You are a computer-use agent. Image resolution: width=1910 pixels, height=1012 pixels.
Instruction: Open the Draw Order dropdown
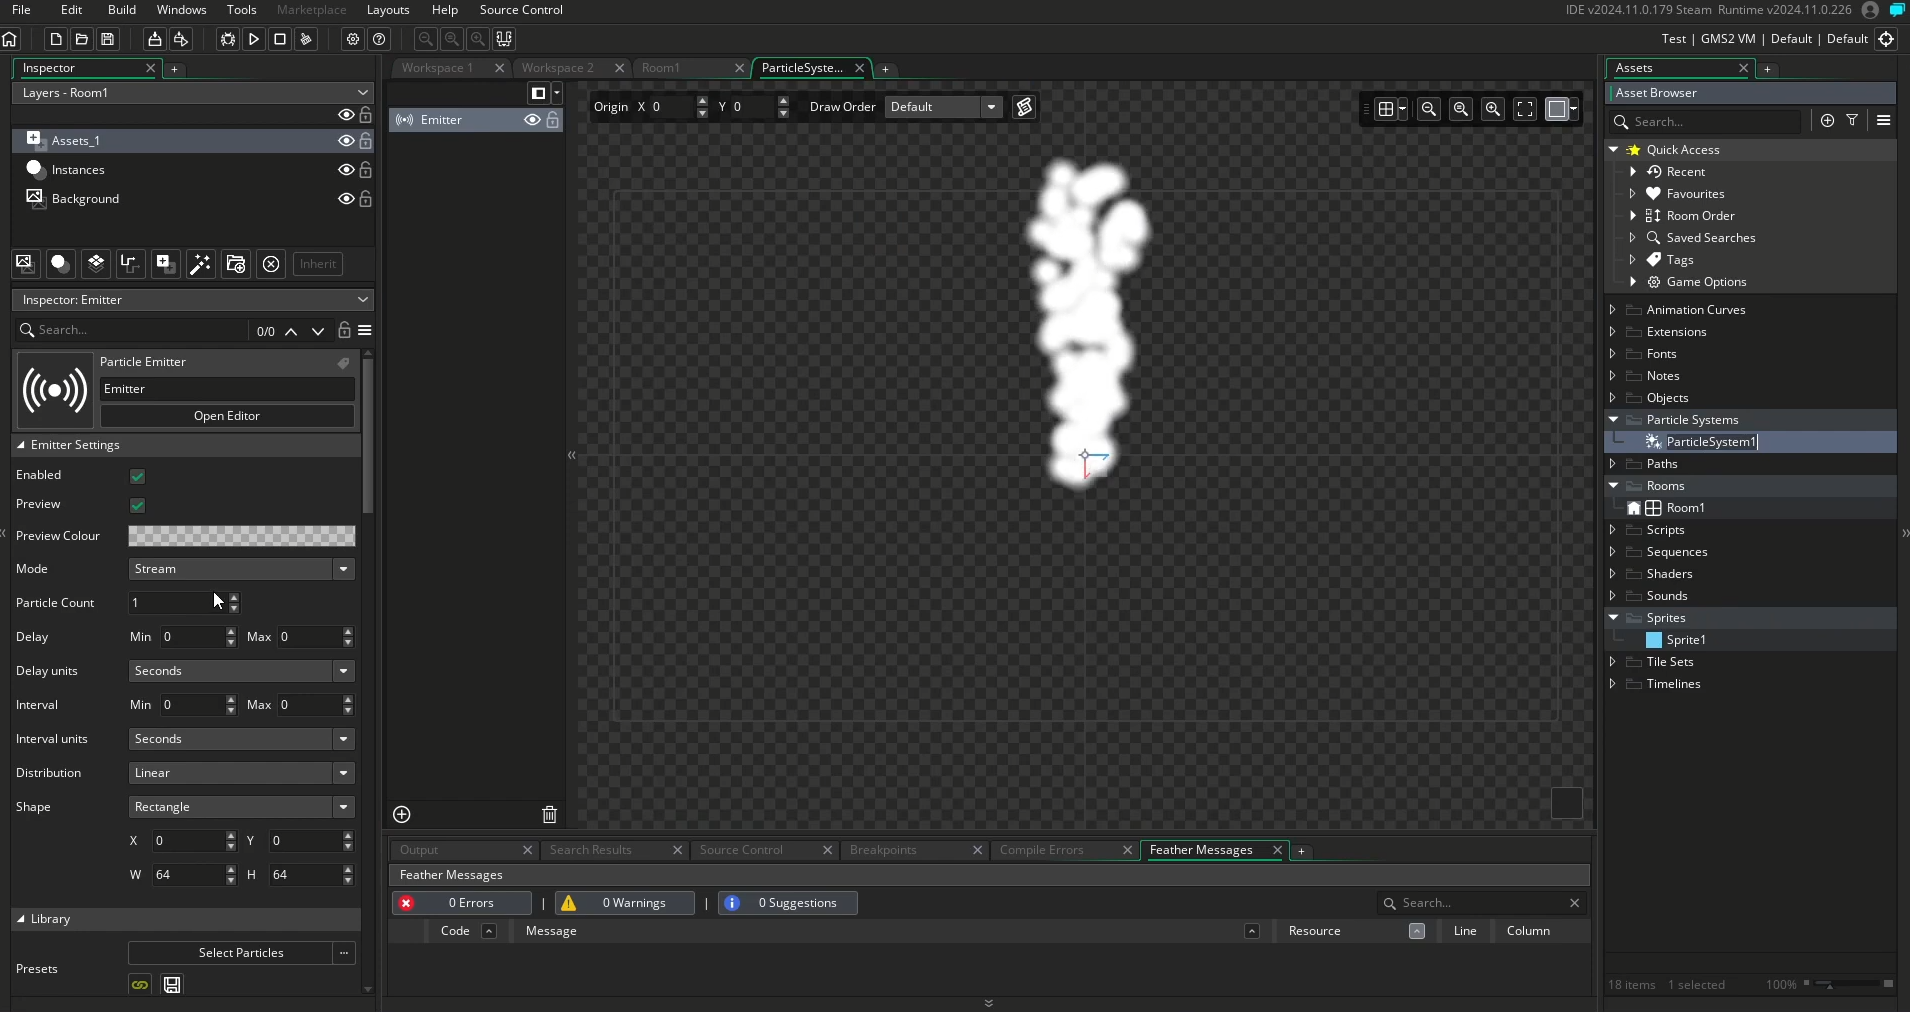point(944,107)
